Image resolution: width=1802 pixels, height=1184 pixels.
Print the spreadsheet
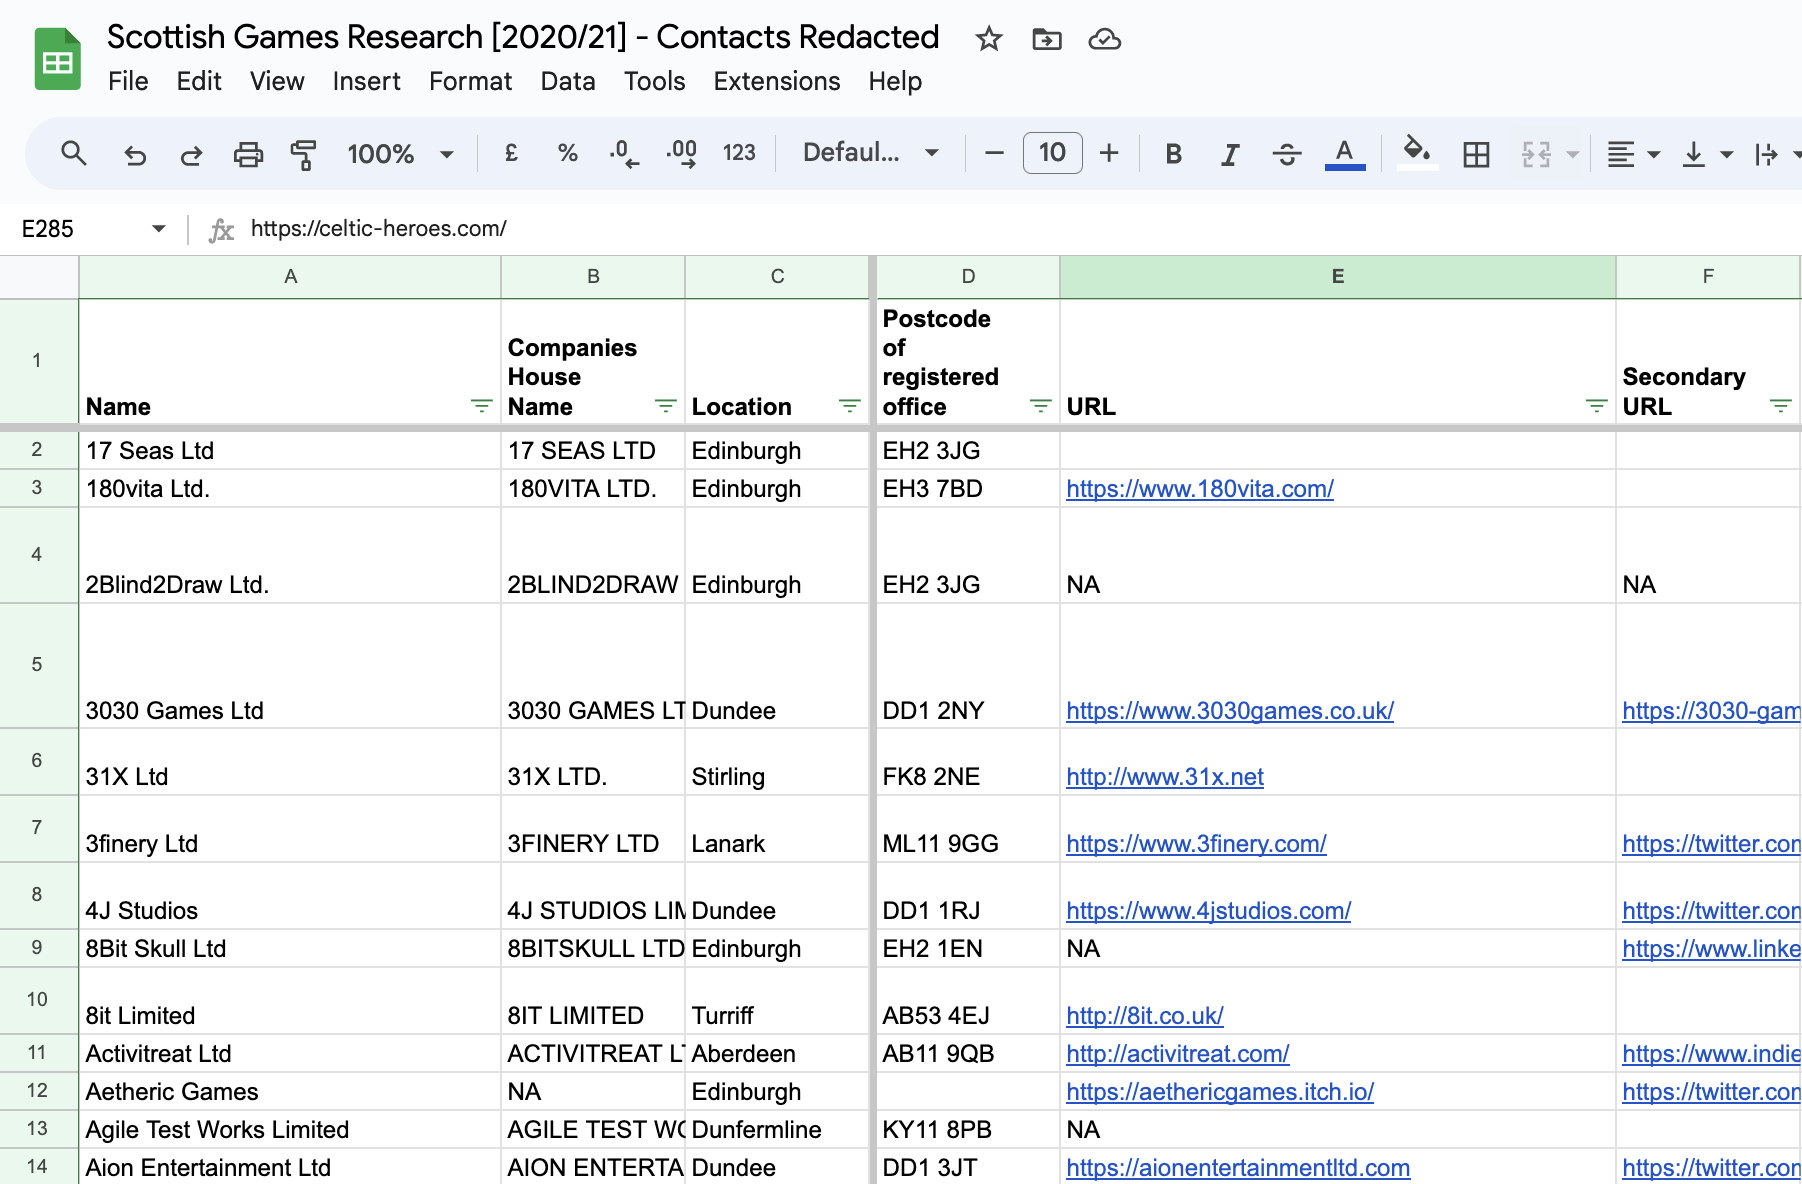pos(248,154)
